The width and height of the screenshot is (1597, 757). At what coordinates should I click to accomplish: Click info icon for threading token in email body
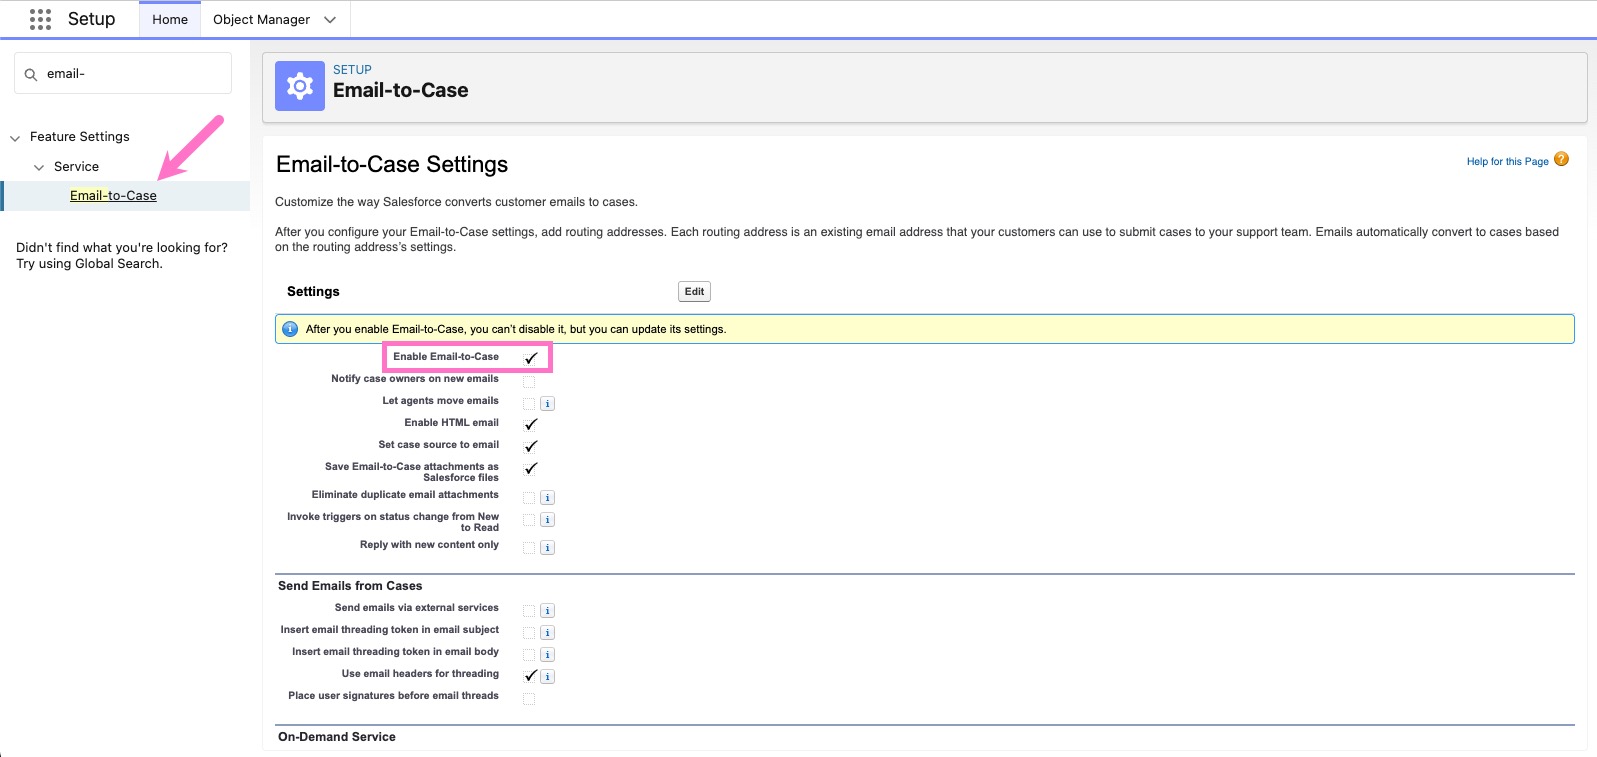[547, 655]
